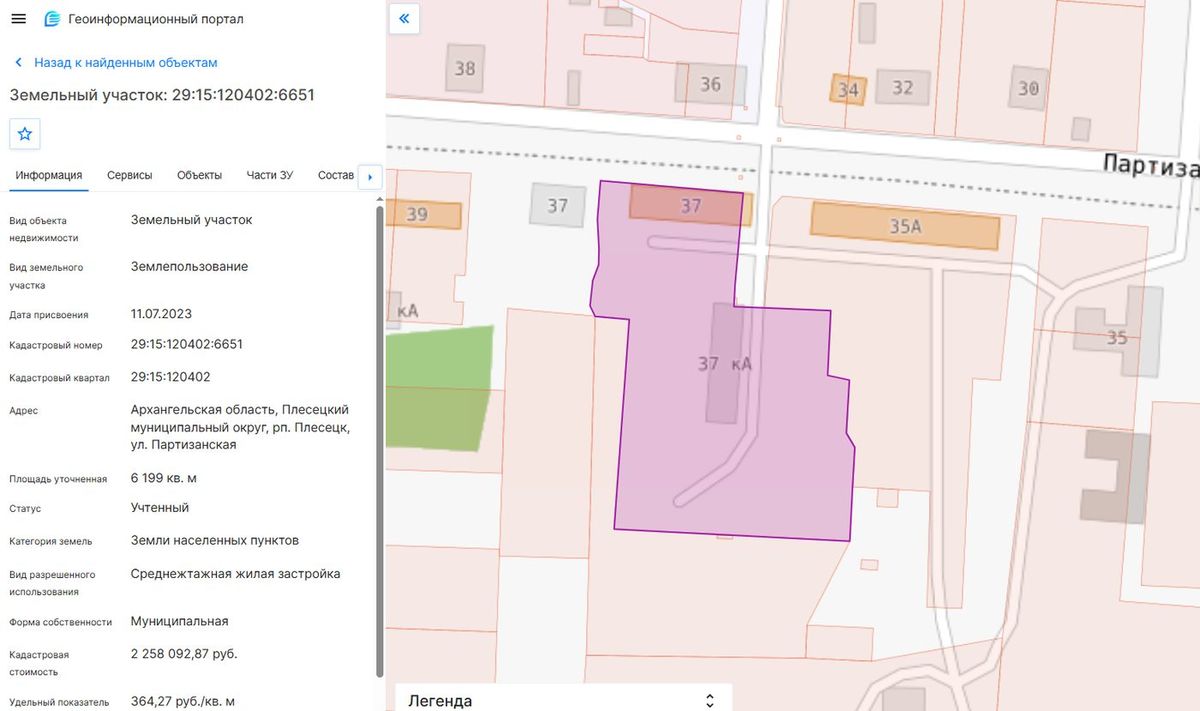The width and height of the screenshot is (1200, 711).
Task: Click building 39 on the map
Action: 423,215
